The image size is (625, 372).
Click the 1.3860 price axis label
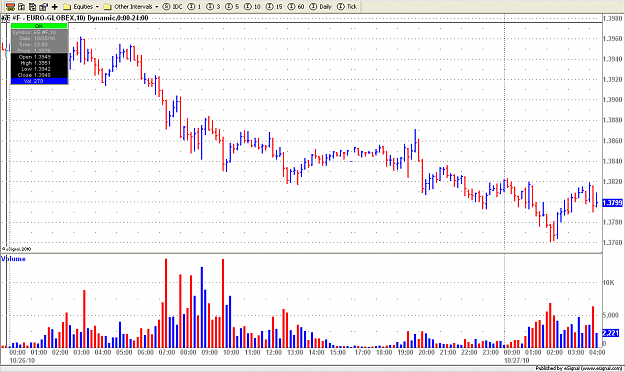[613, 141]
